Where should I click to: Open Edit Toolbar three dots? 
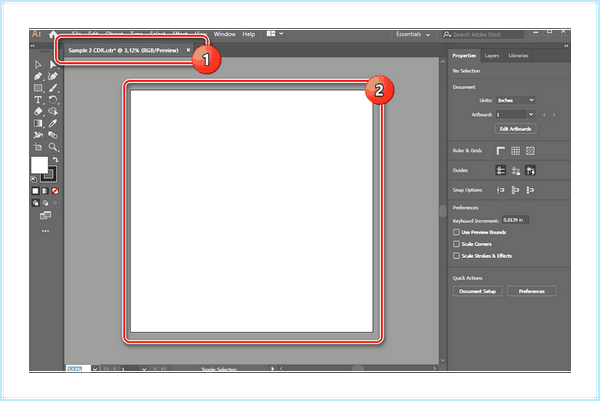[45, 231]
